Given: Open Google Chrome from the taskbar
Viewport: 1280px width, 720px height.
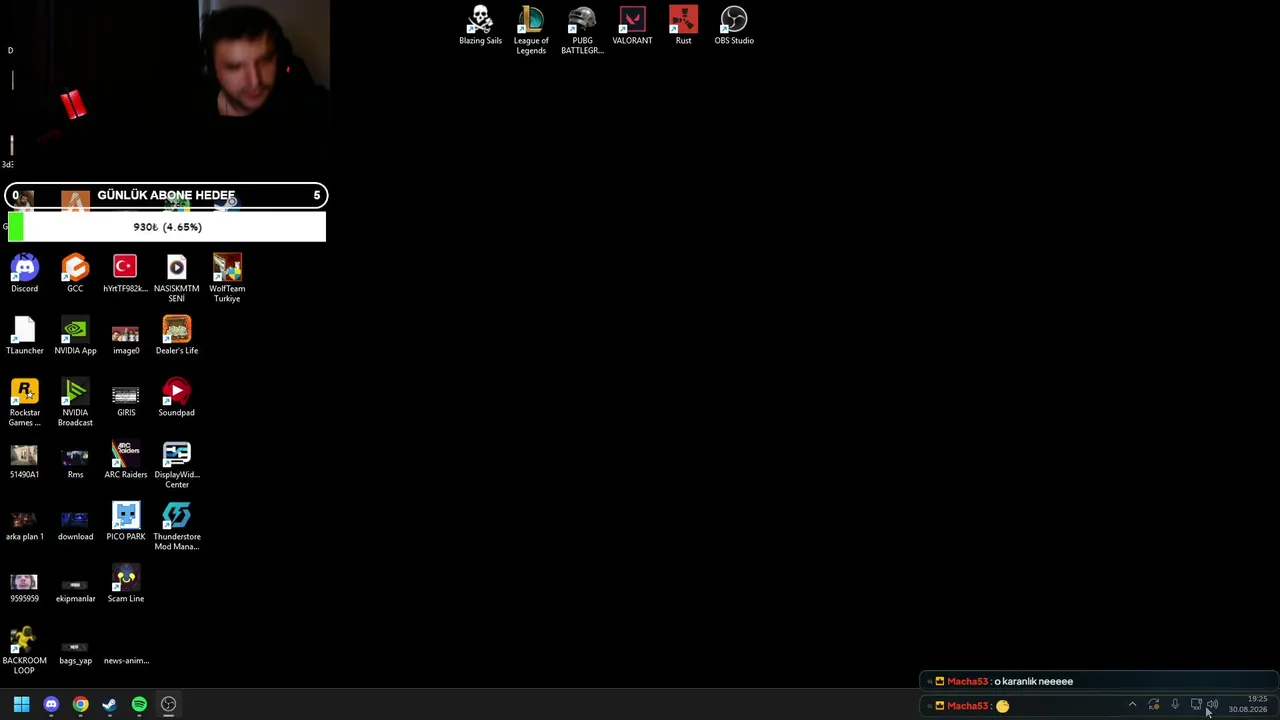Looking at the screenshot, I should (x=80, y=705).
